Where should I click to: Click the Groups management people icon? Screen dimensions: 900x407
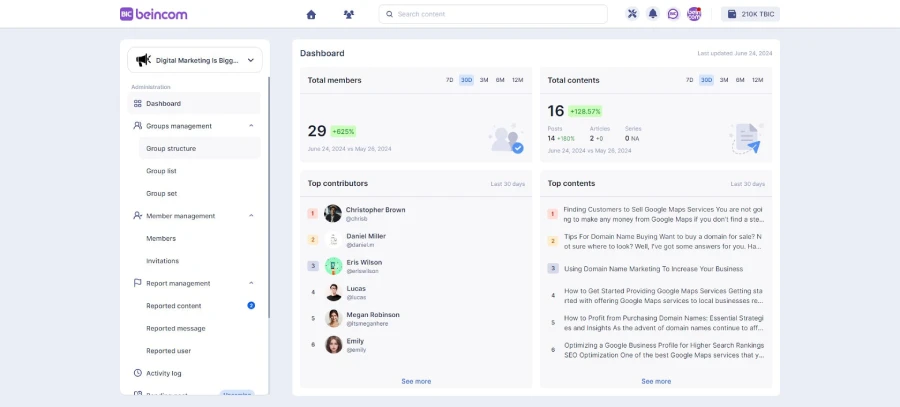(137, 126)
